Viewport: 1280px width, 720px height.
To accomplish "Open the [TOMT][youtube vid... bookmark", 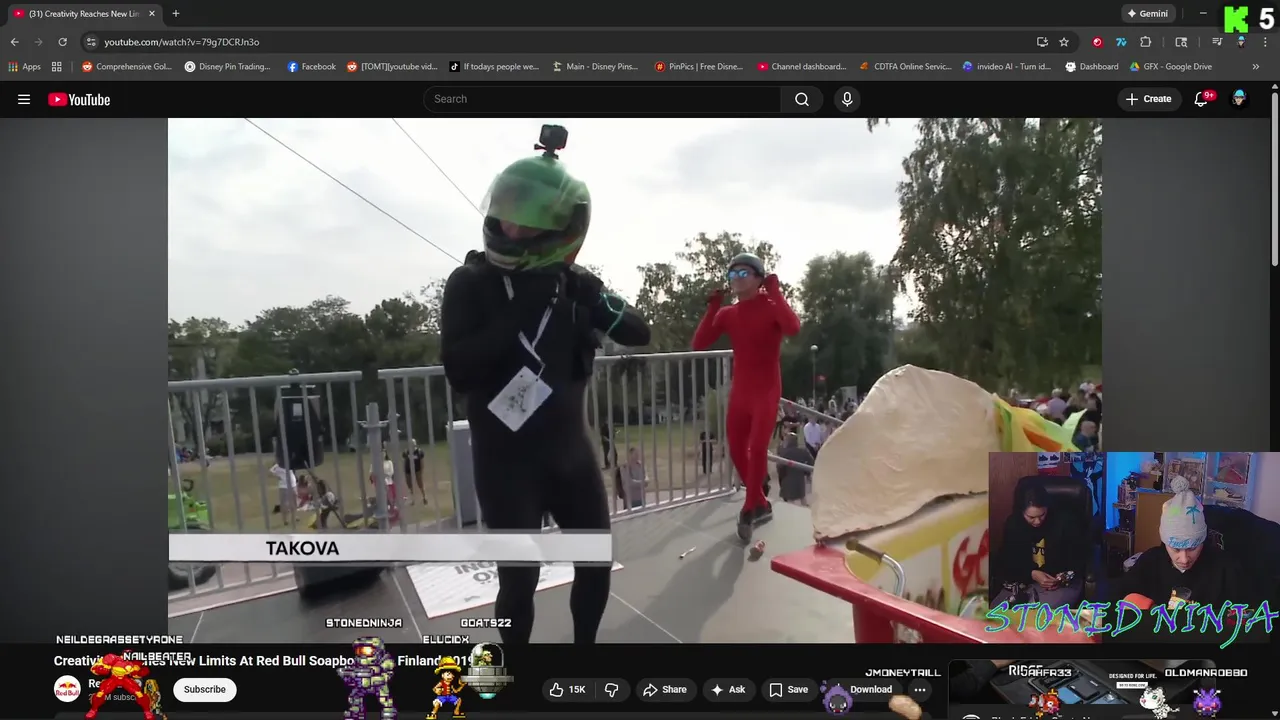I will click(393, 67).
